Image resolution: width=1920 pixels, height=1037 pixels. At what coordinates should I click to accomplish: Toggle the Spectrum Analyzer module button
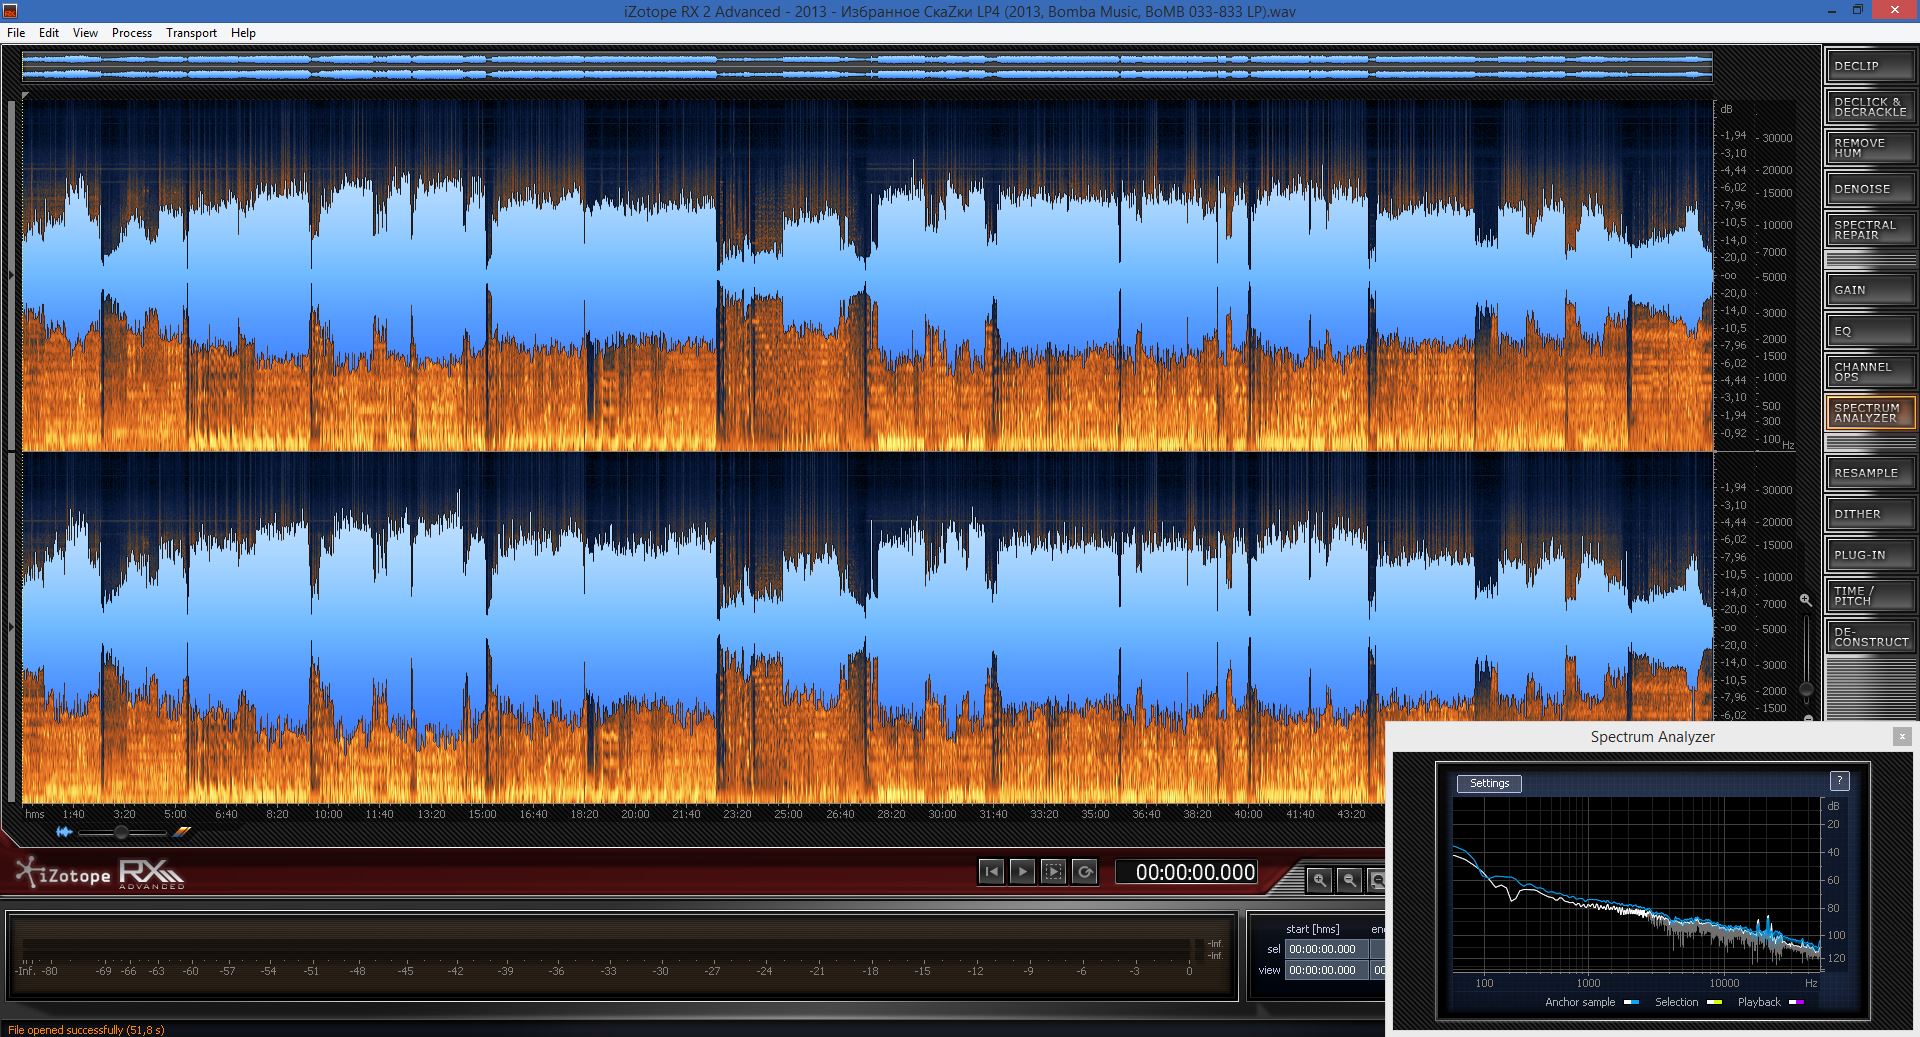[x=1869, y=413]
